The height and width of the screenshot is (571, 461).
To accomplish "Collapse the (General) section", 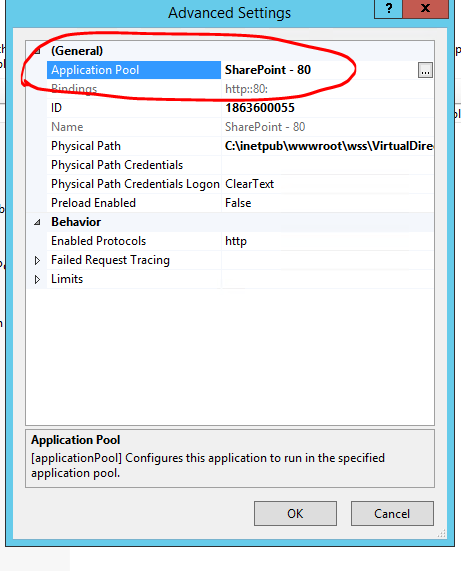I will pos(37,51).
